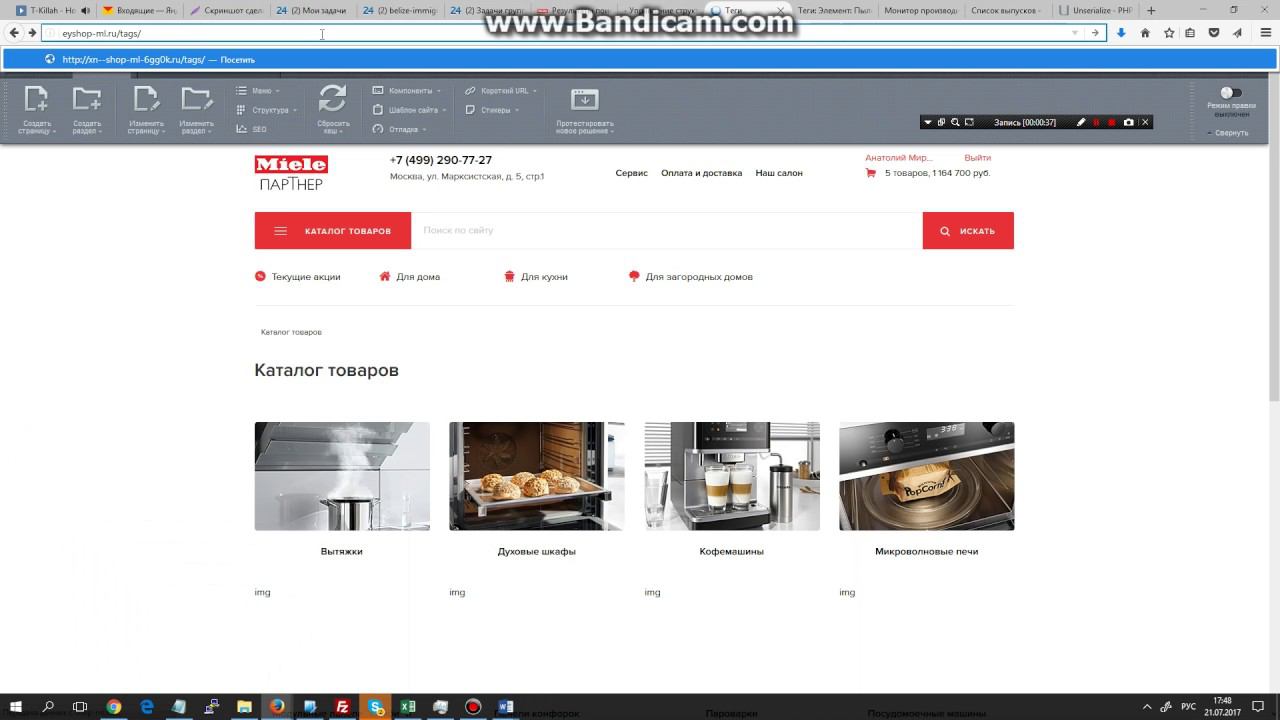This screenshot has width=1280, height=720.
Task: Click the Для загородных домов tree icon
Action: 634,276
